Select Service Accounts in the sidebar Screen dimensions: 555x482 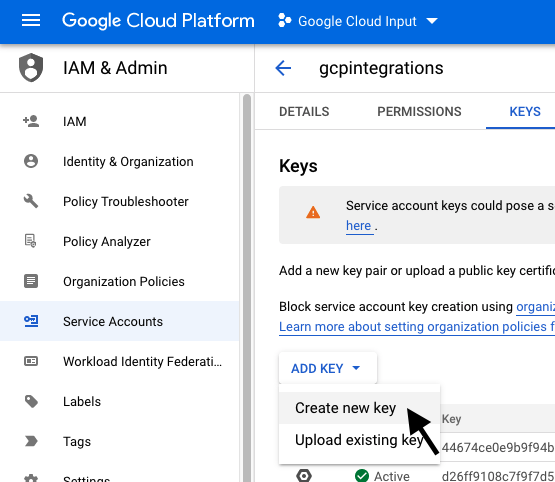[120, 321]
